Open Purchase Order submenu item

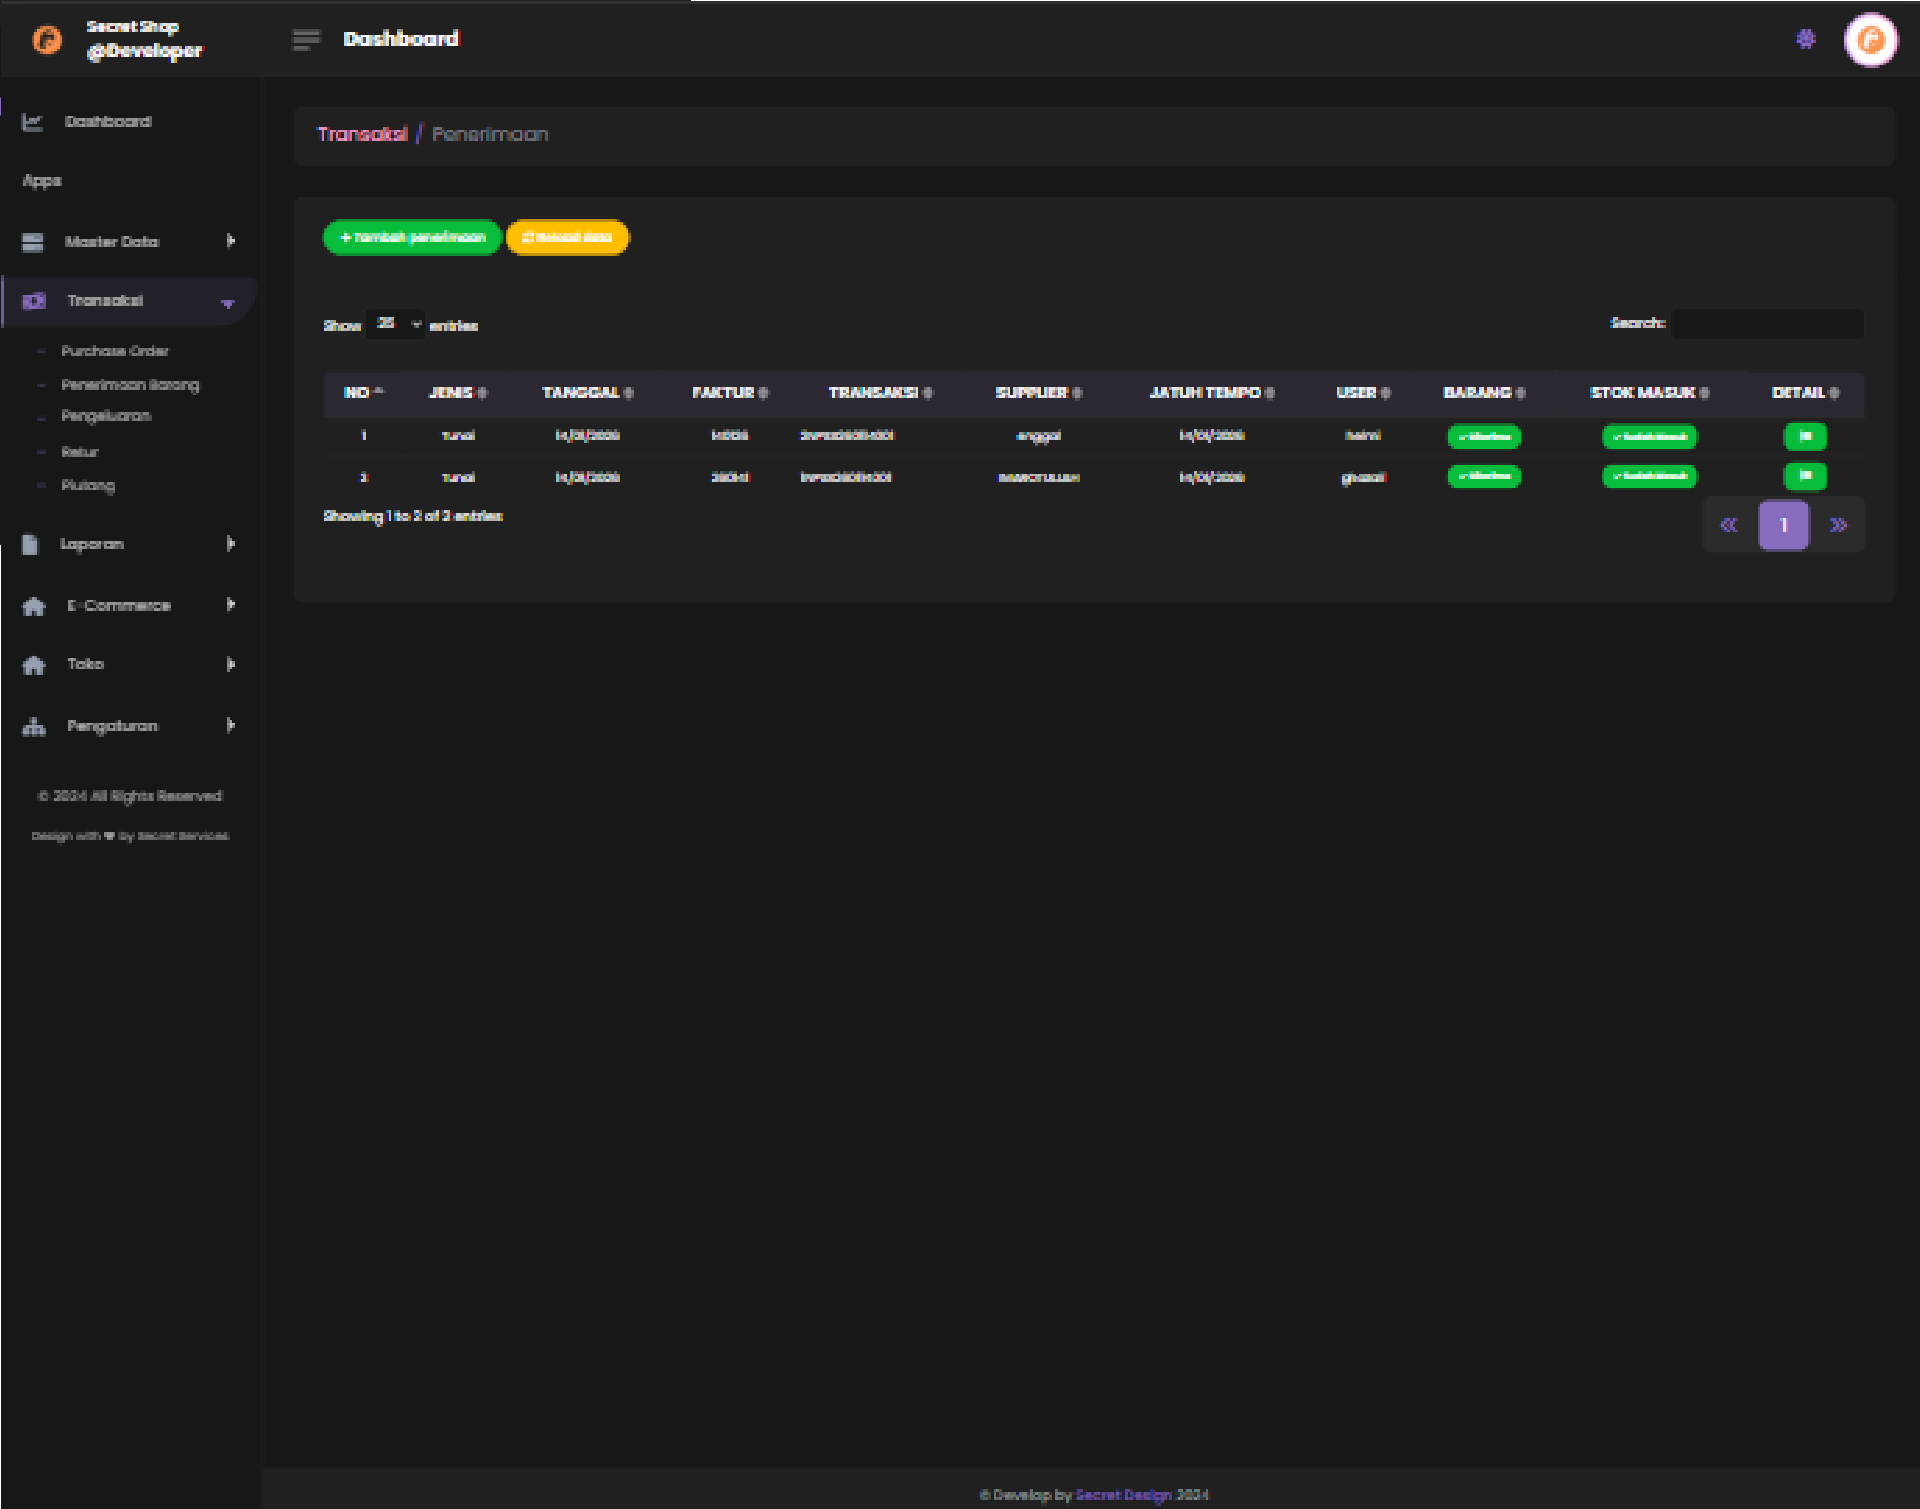[x=115, y=351]
